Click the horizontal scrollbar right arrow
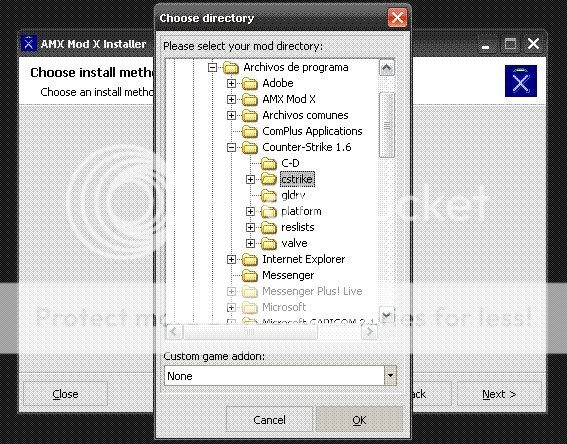The height and width of the screenshot is (444, 567). pos(370,332)
